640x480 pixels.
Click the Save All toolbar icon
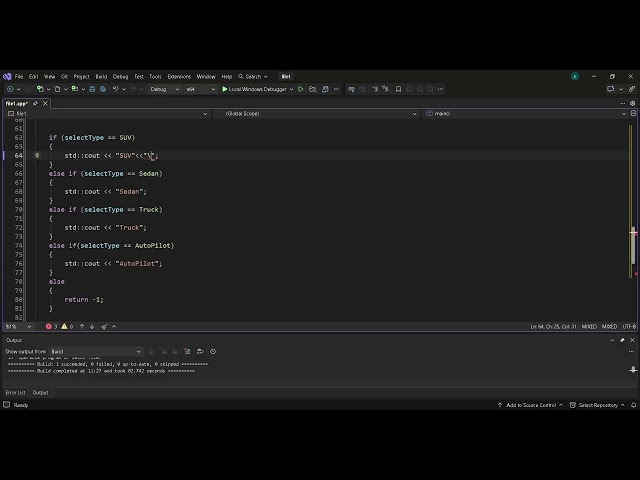[x=103, y=89]
